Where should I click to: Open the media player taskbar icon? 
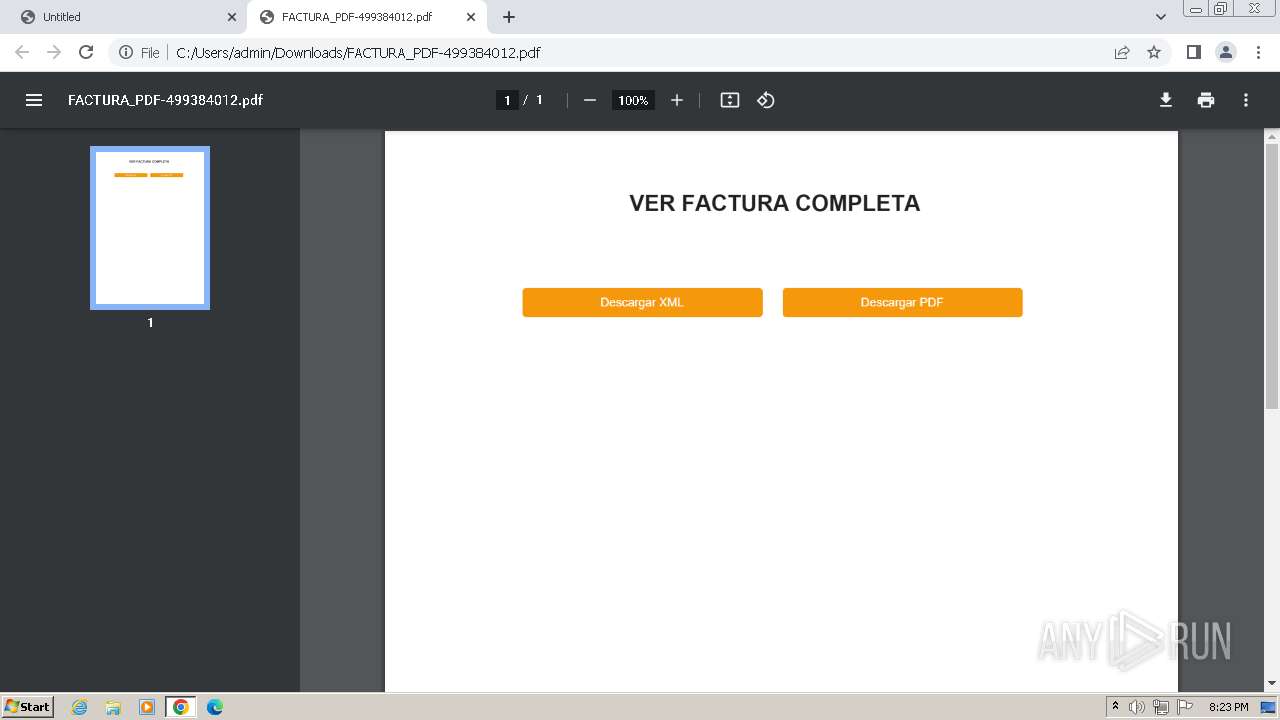click(x=147, y=707)
